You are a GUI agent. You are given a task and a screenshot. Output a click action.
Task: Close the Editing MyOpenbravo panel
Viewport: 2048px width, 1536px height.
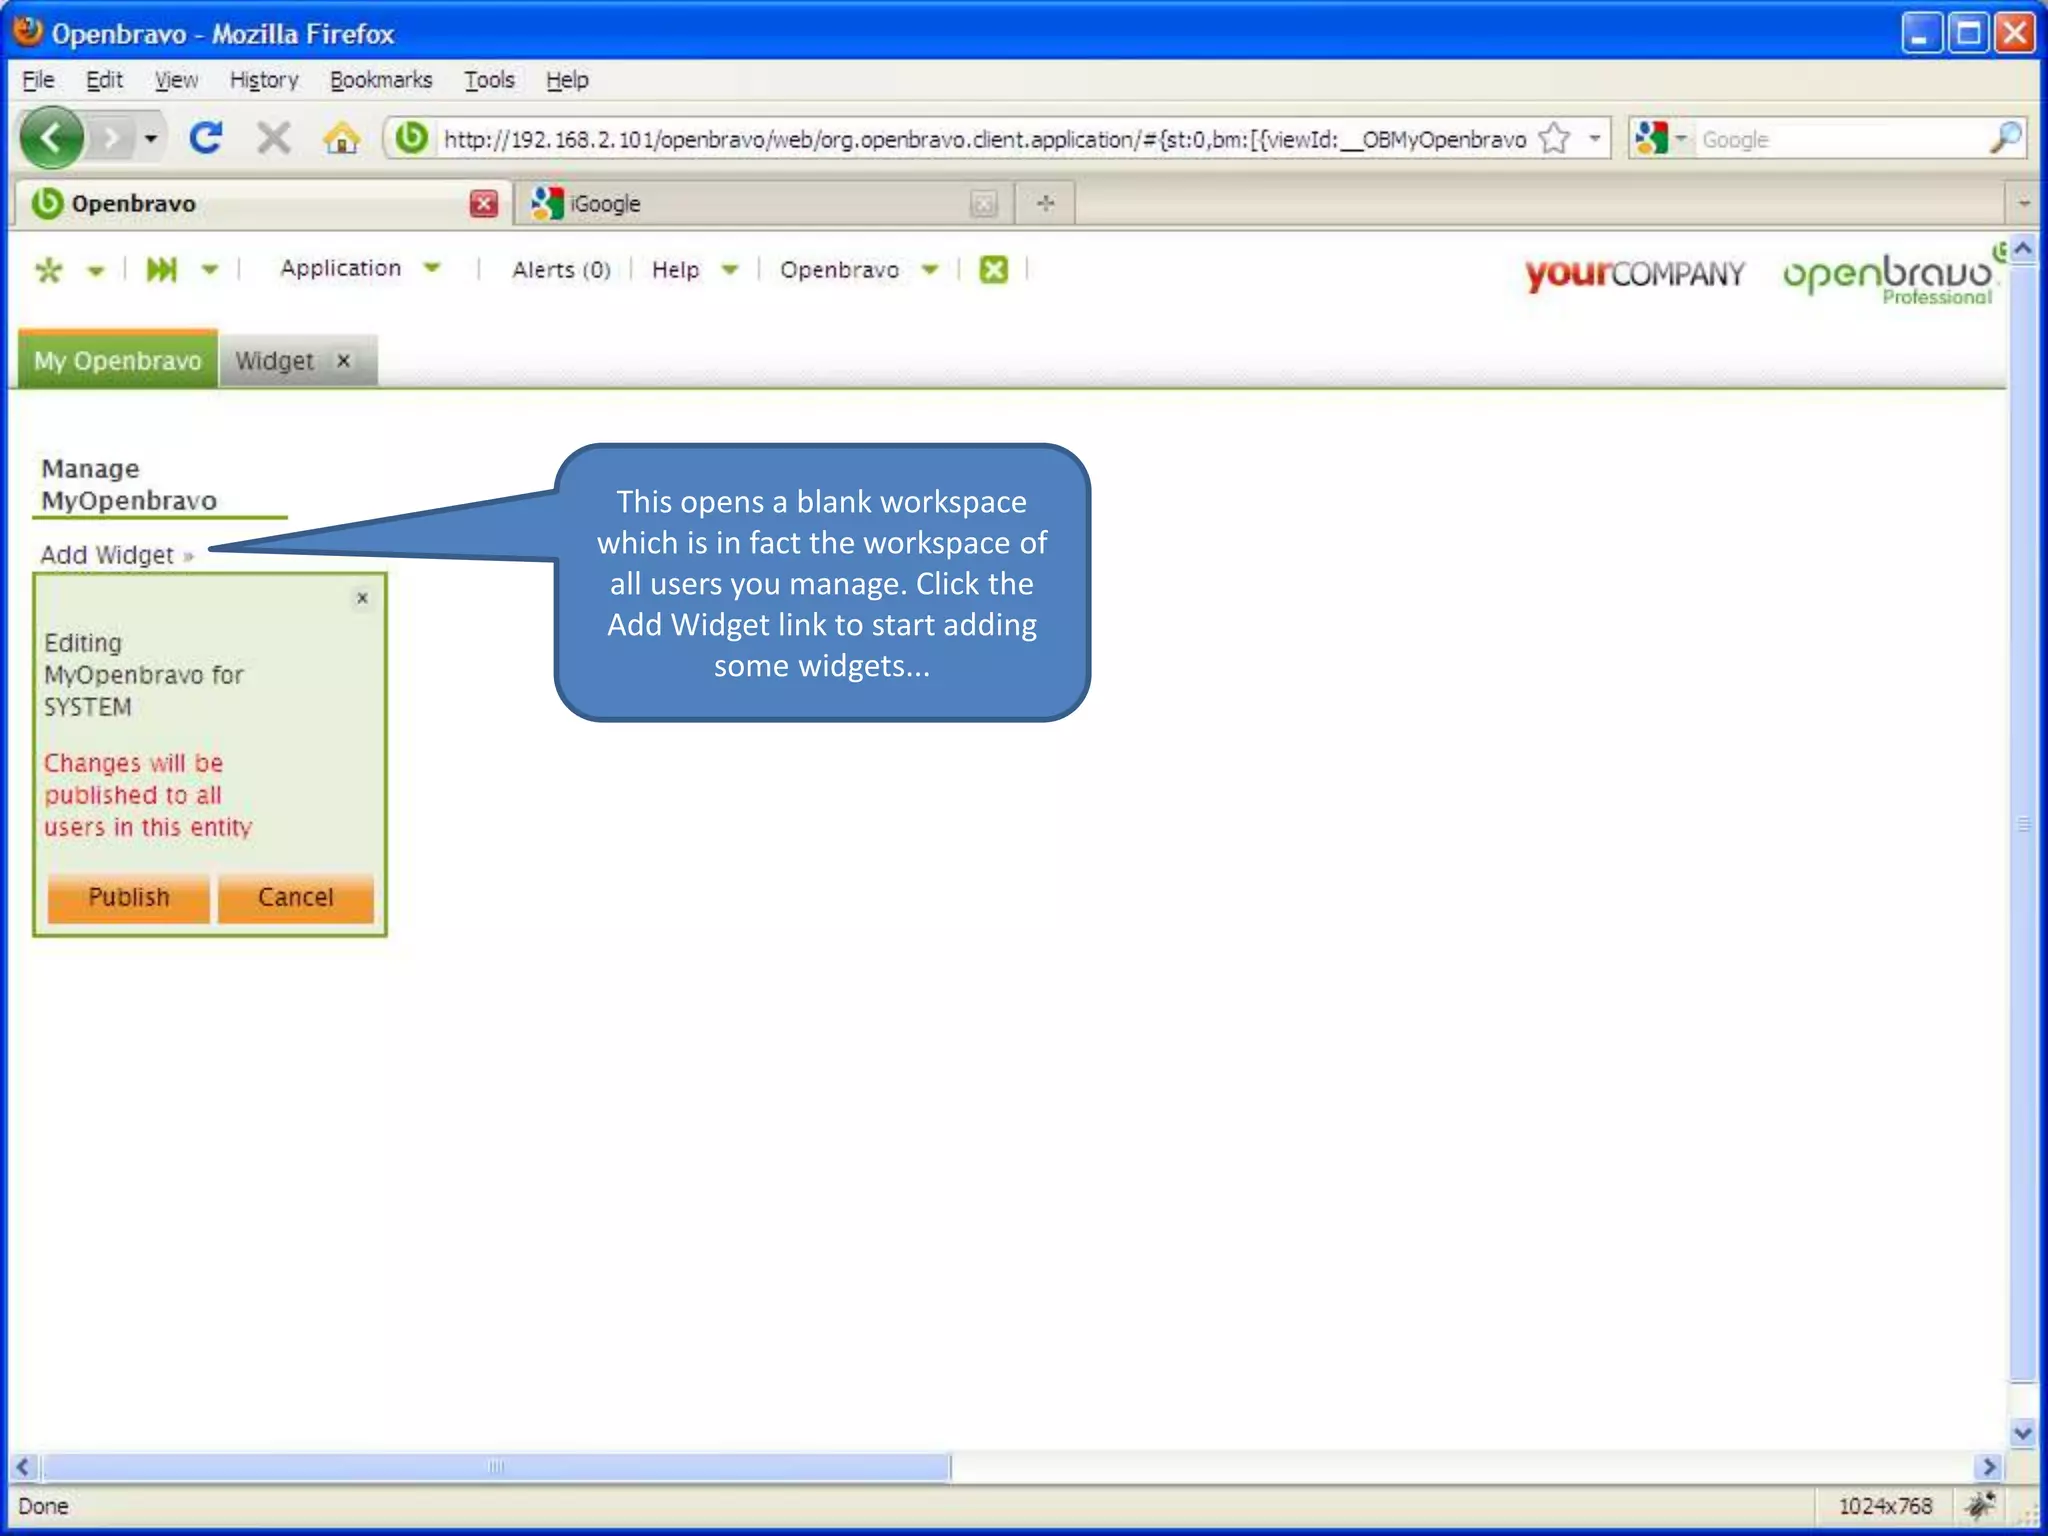(x=363, y=598)
